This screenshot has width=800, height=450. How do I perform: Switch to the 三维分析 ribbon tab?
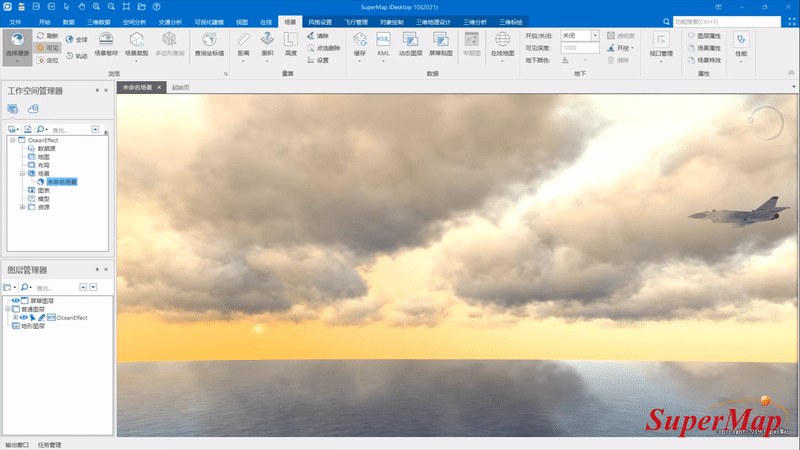[x=475, y=22]
